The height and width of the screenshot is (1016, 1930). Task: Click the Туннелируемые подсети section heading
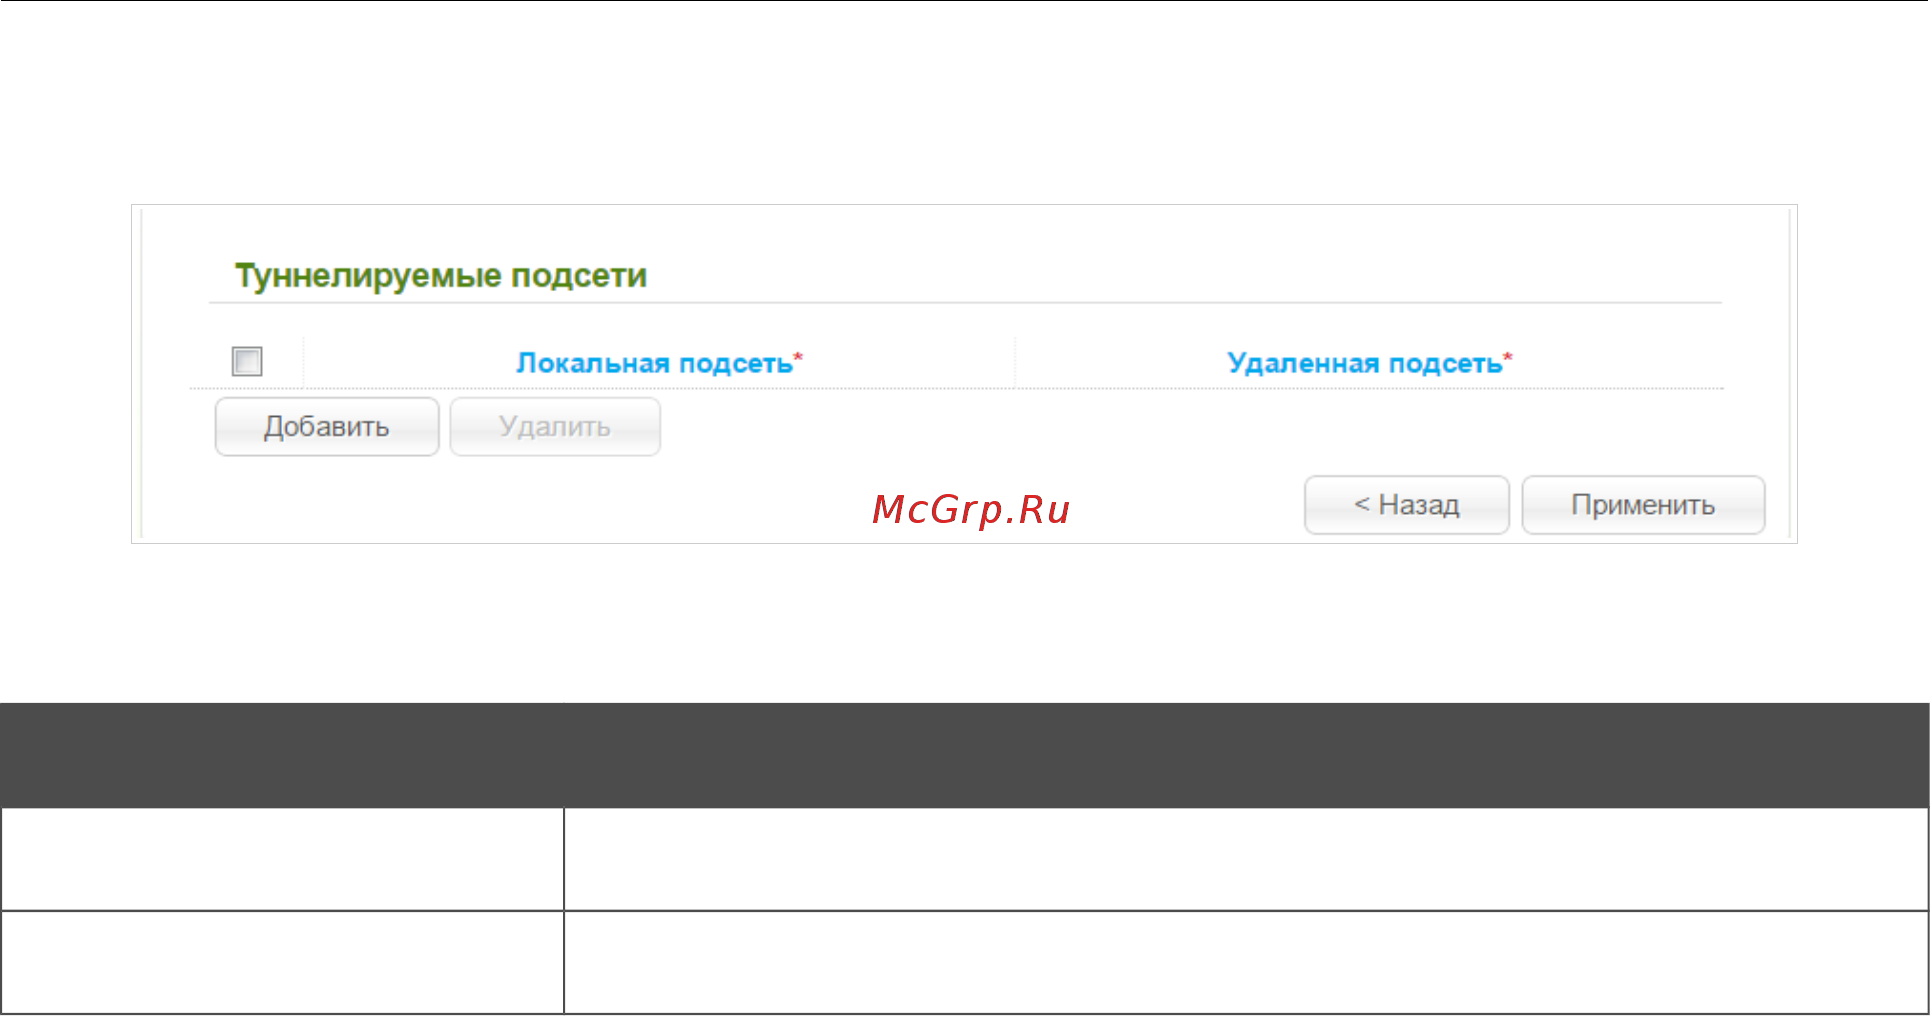(441, 276)
